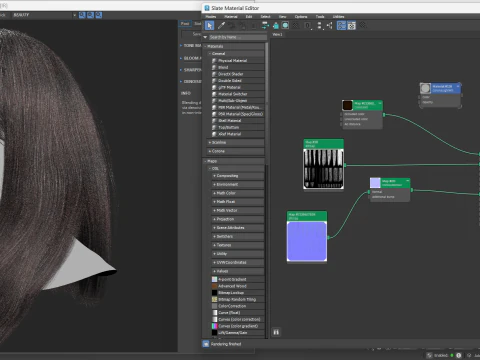Open the Select menu
The height and width of the screenshot is (360, 480).
(x=265, y=16)
